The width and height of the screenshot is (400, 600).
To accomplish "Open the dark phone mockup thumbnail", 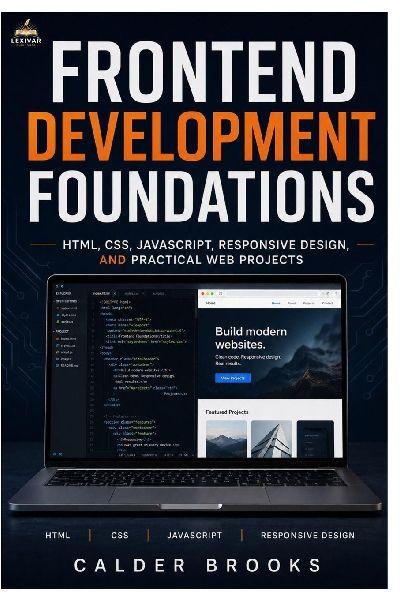I will [315, 439].
